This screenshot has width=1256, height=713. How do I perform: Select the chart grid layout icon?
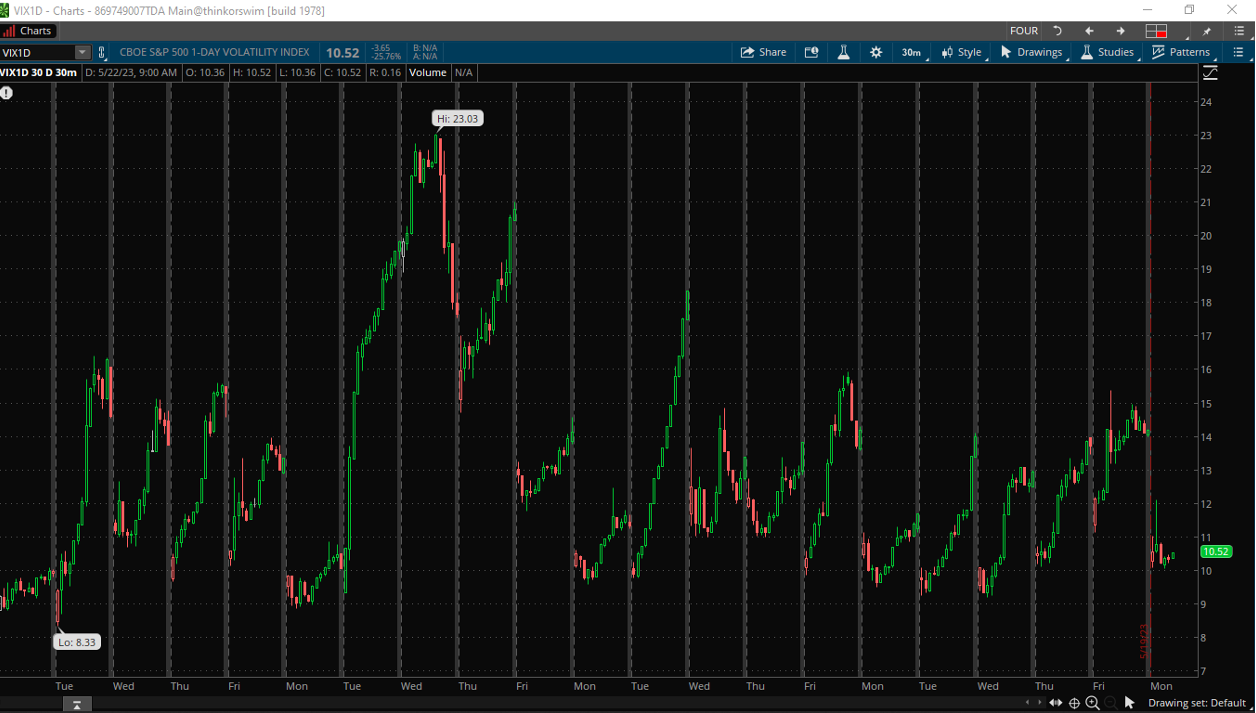1156,31
